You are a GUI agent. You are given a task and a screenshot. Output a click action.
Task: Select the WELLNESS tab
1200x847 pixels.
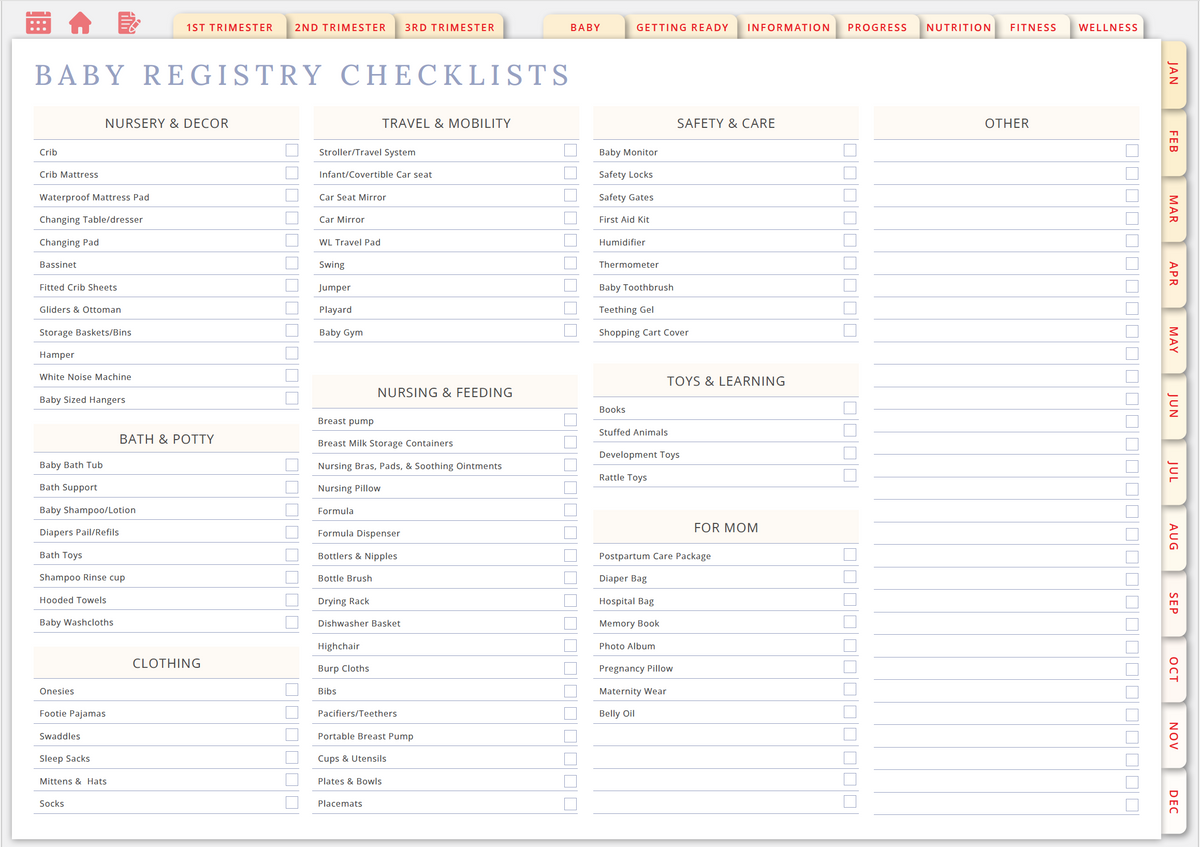click(1107, 27)
